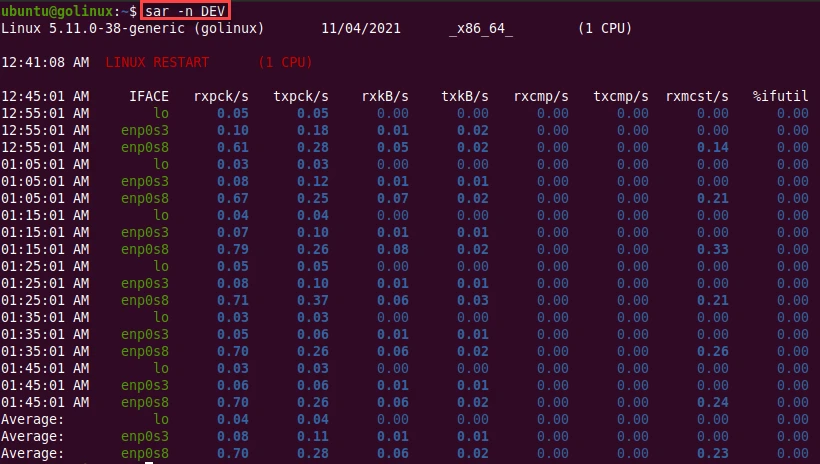This screenshot has height=464, width=820.
Task: Click 'enp0s8' in the last Average row
Action: [x=145, y=453]
